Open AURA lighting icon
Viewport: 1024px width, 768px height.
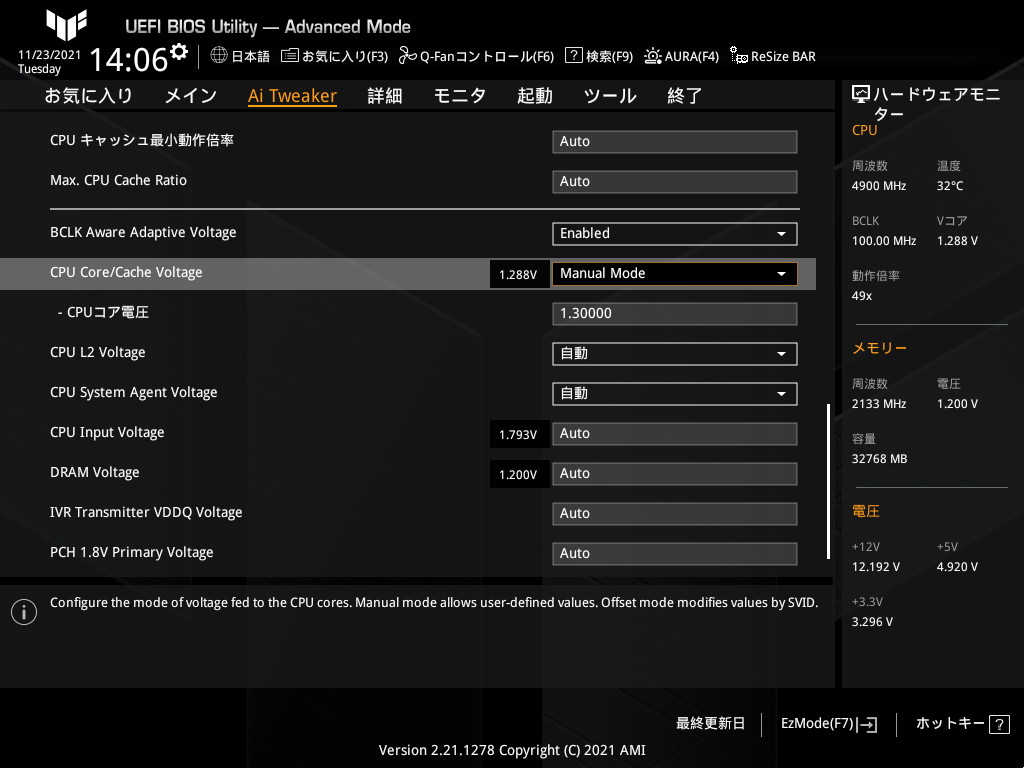tap(652, 56)
